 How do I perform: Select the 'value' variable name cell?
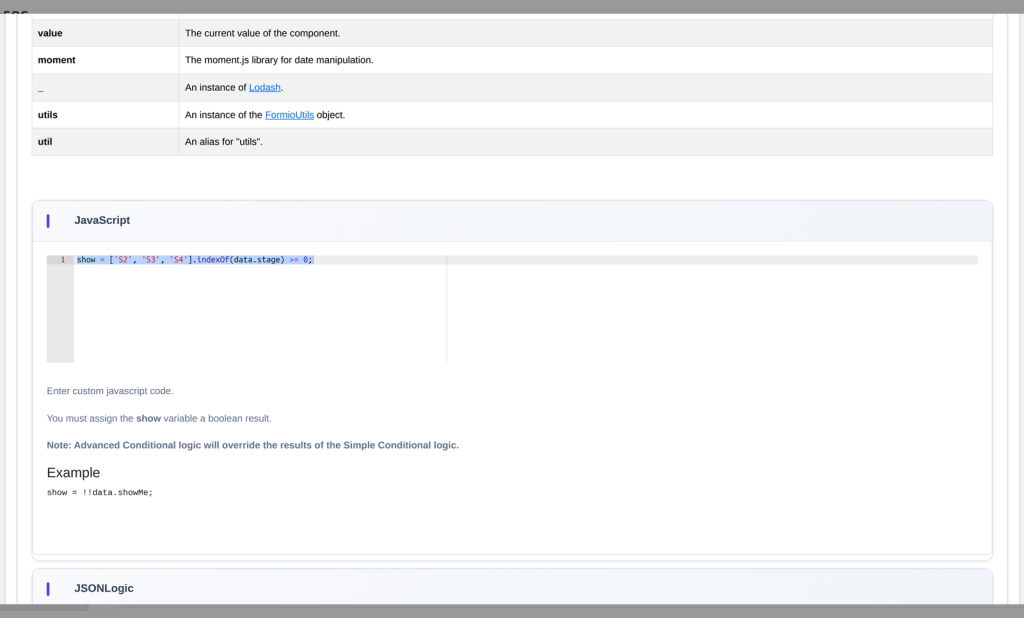point(105,33)
